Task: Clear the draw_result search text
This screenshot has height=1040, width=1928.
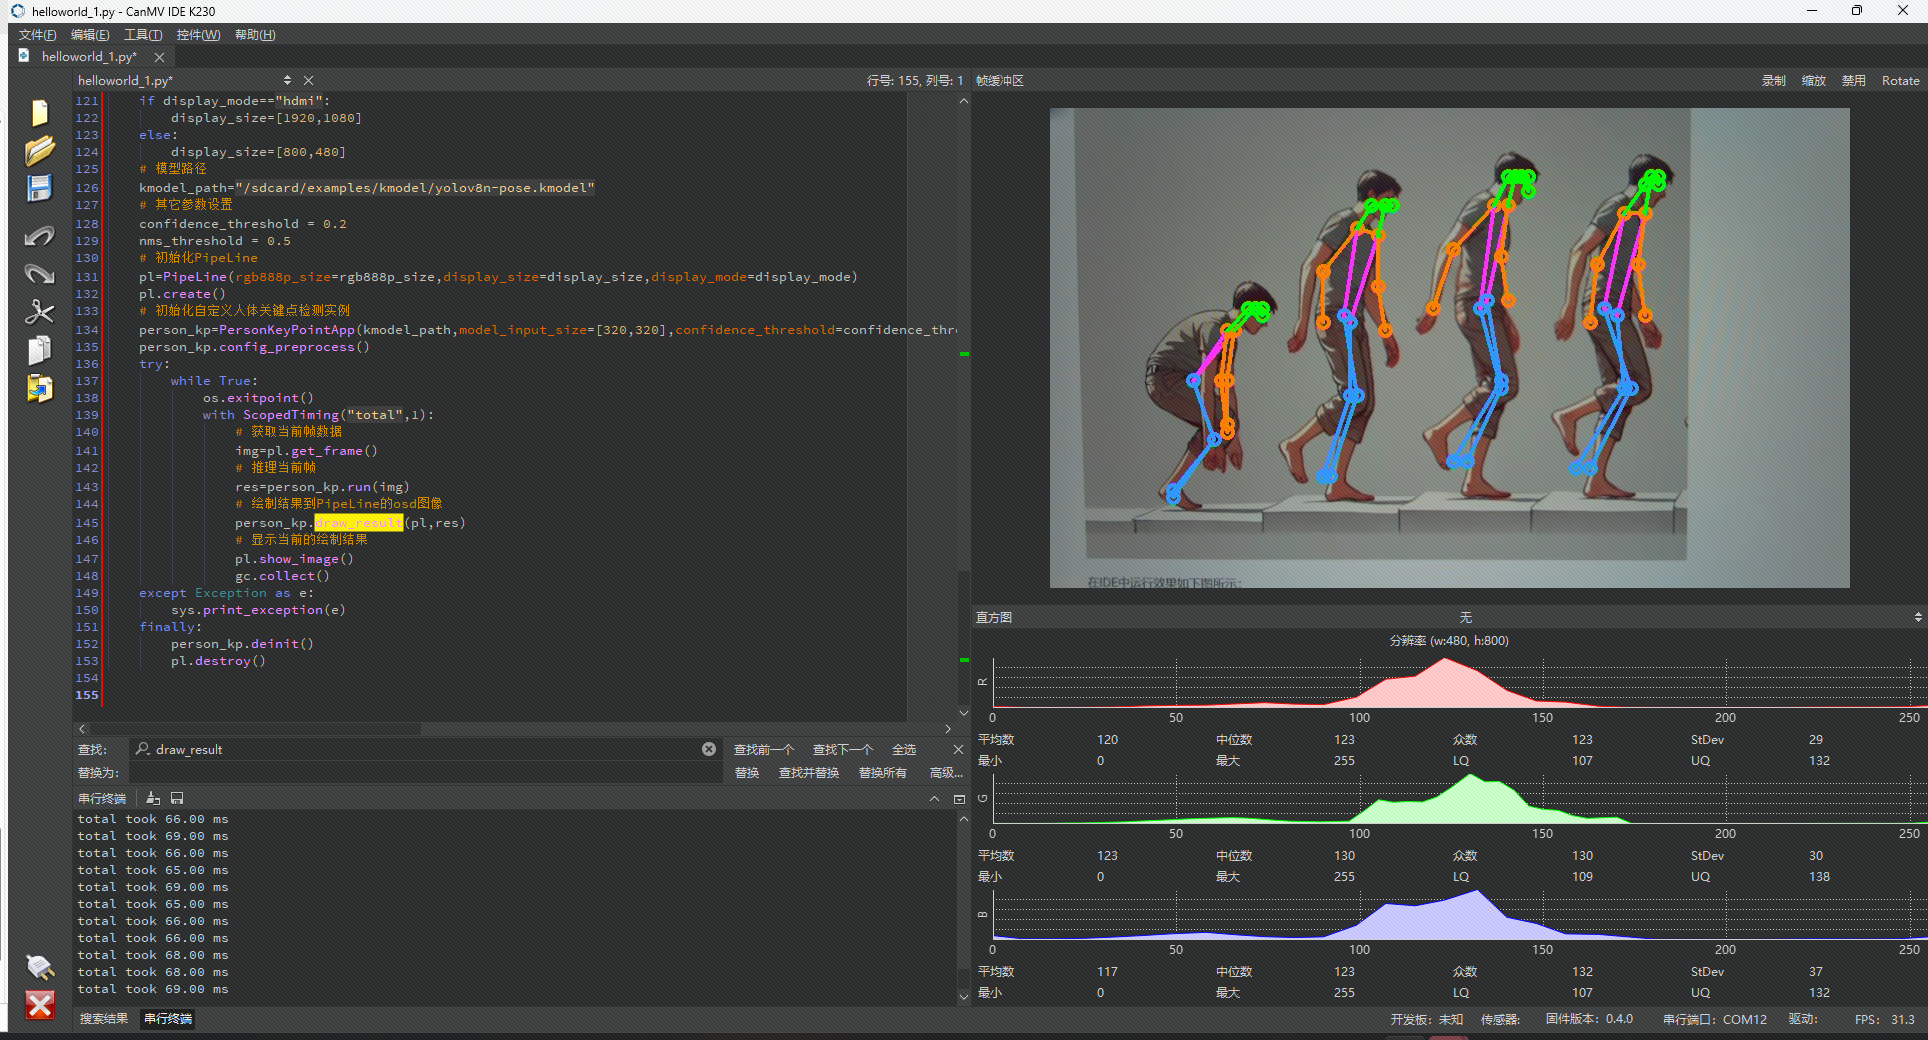Action: coord(709,749)
